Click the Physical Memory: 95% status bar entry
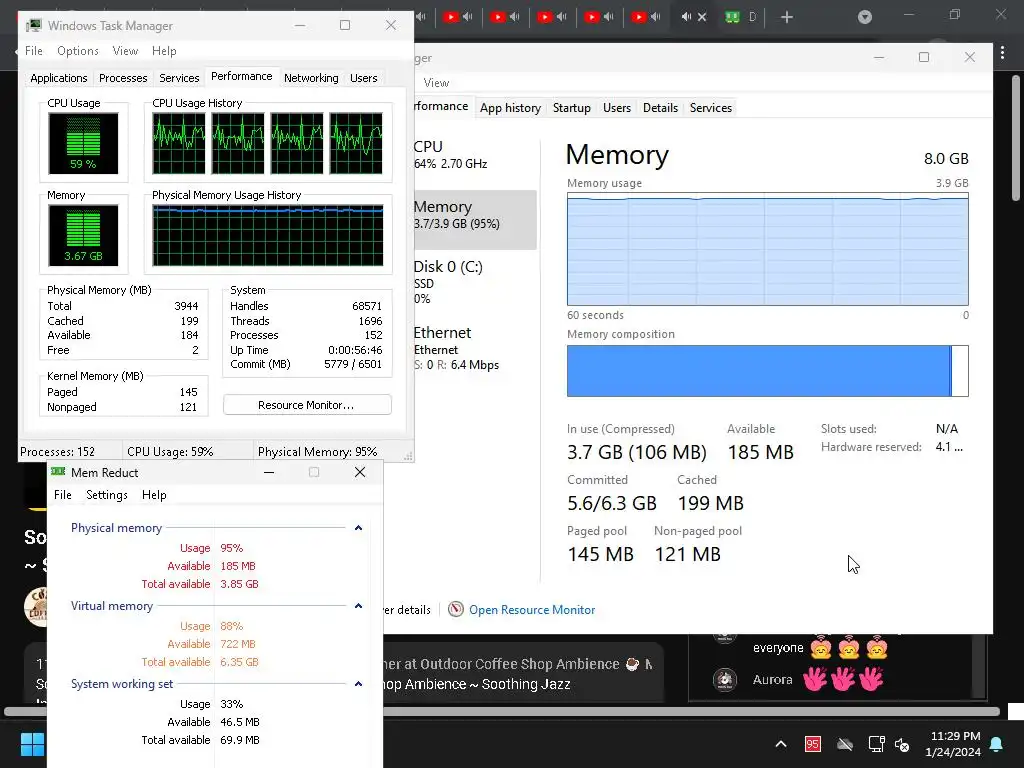This screenshot has width=1024, height=768. pyautogui.click(x=317, y=451)
